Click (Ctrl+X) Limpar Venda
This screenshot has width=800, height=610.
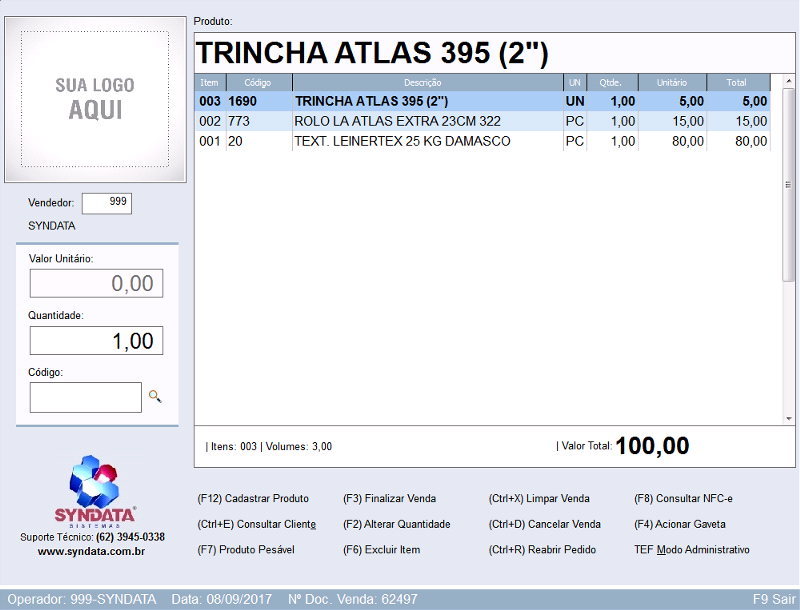click(539, 498)
